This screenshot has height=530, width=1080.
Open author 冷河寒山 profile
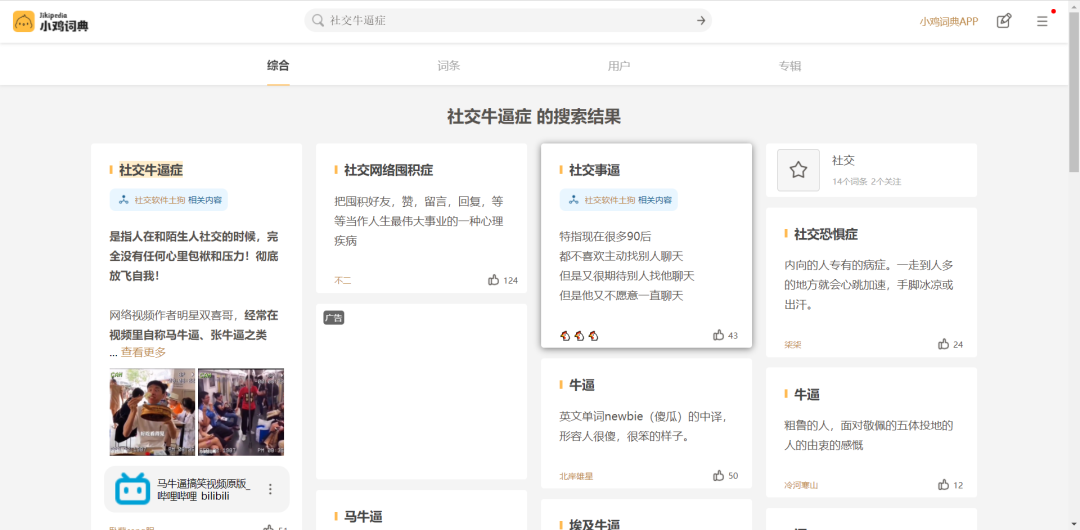coord(801,485)
